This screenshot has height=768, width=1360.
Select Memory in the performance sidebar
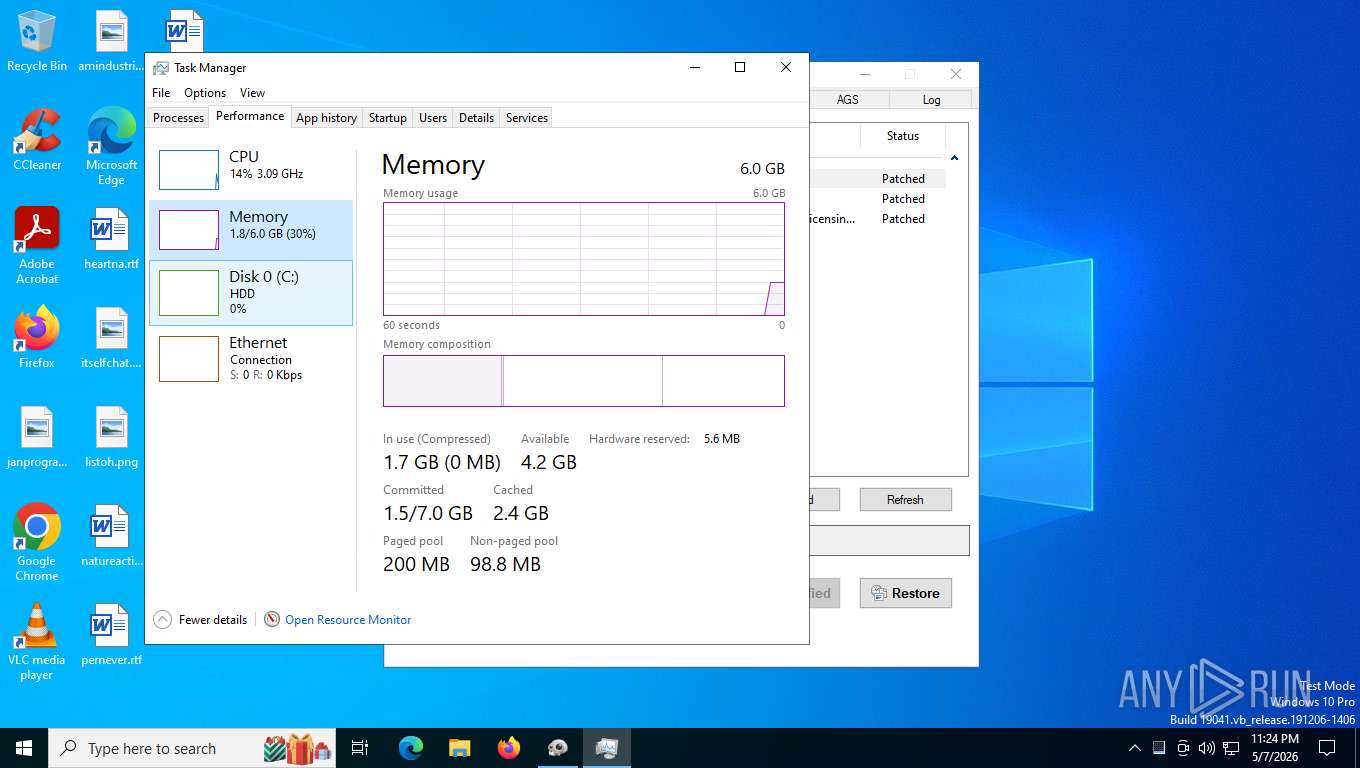[251, 230]
